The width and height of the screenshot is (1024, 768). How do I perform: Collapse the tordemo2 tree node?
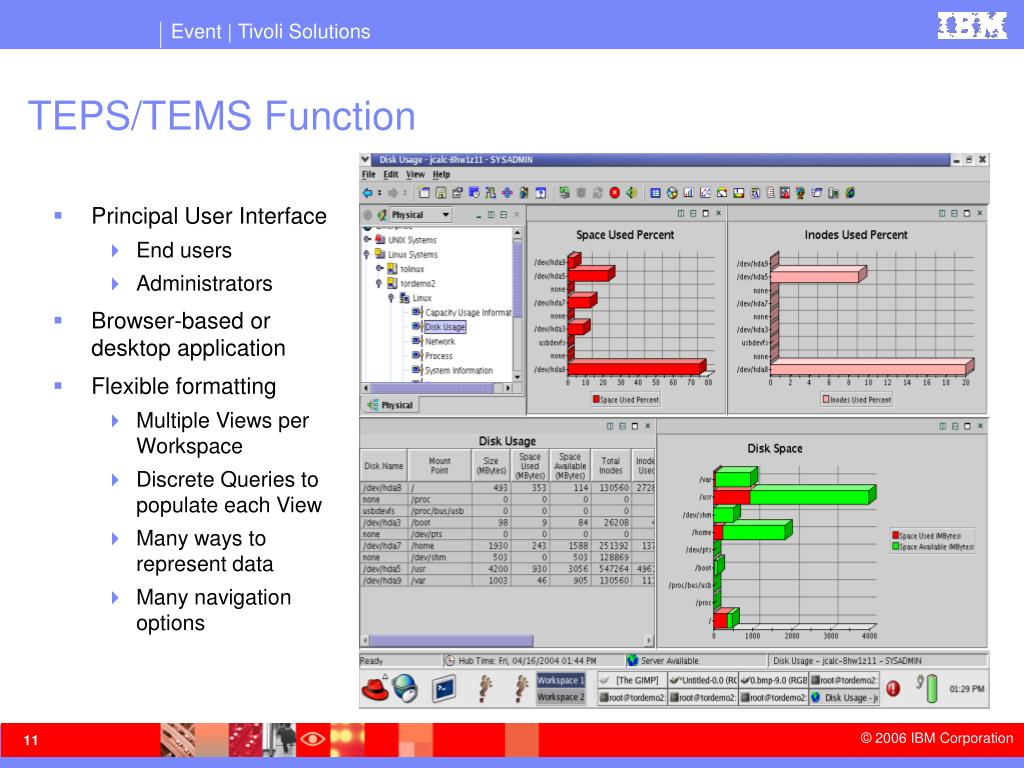379,283
